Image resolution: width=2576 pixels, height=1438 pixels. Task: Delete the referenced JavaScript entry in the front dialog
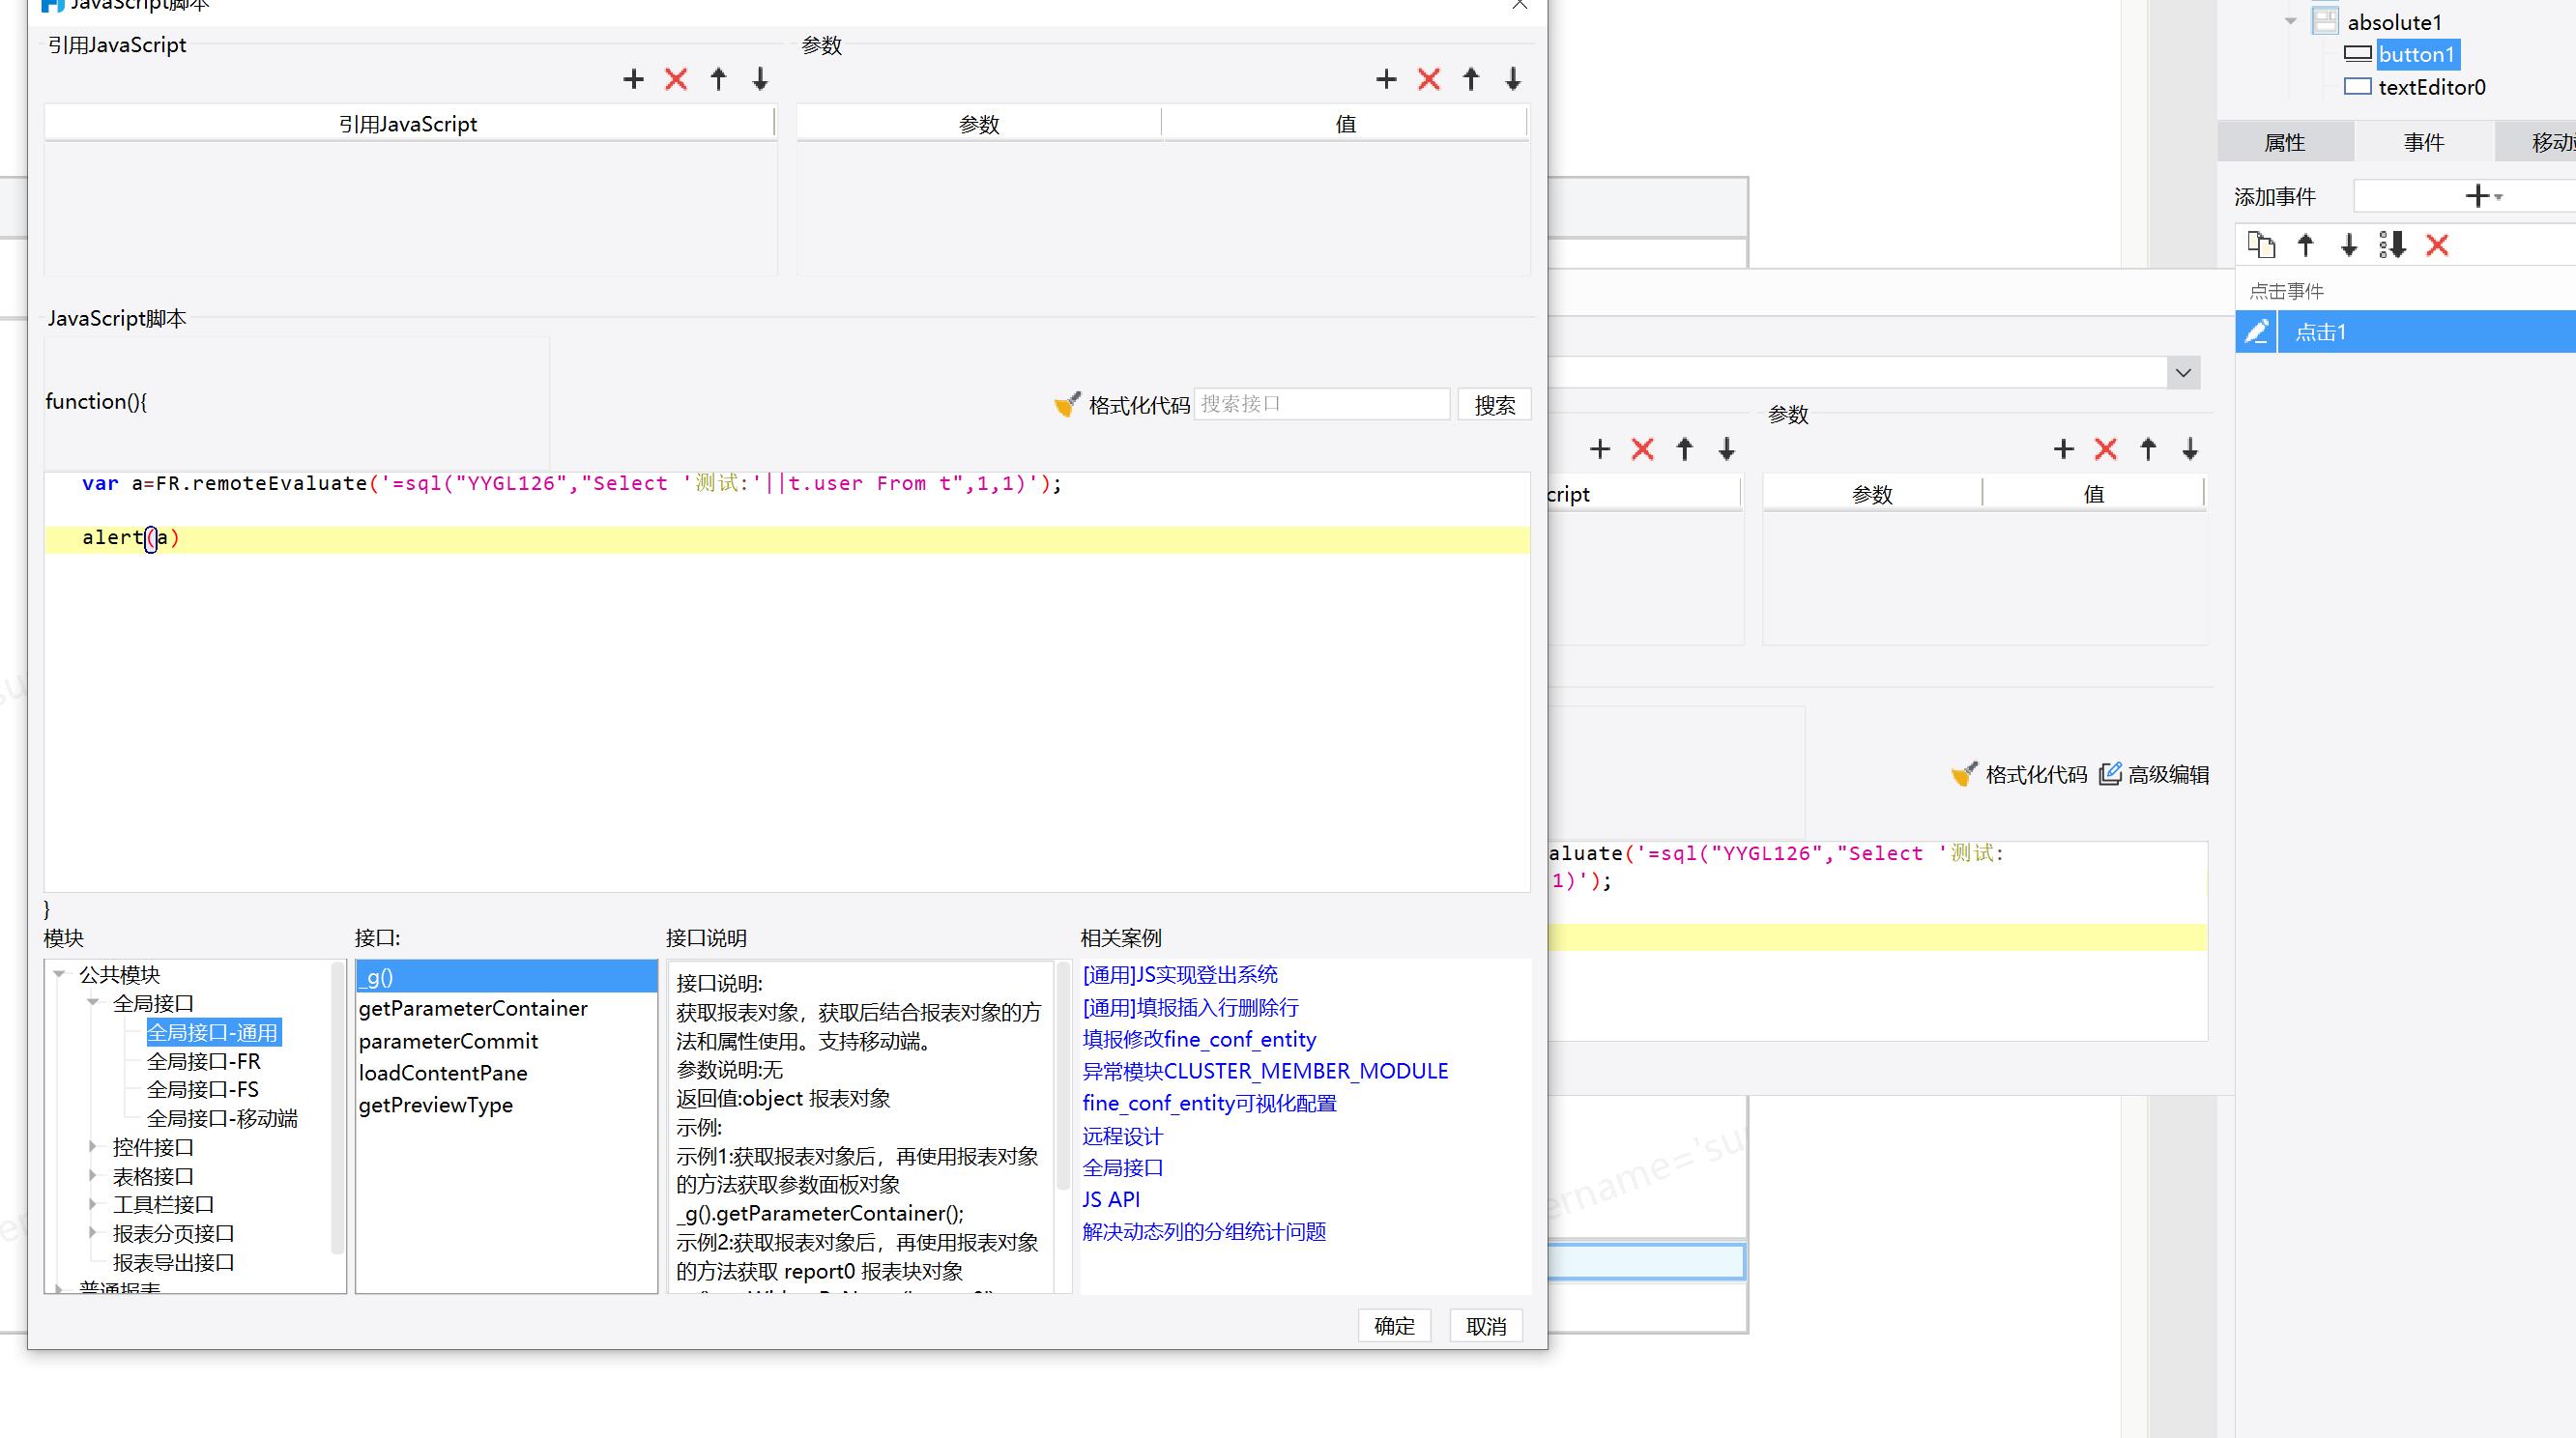676,79
